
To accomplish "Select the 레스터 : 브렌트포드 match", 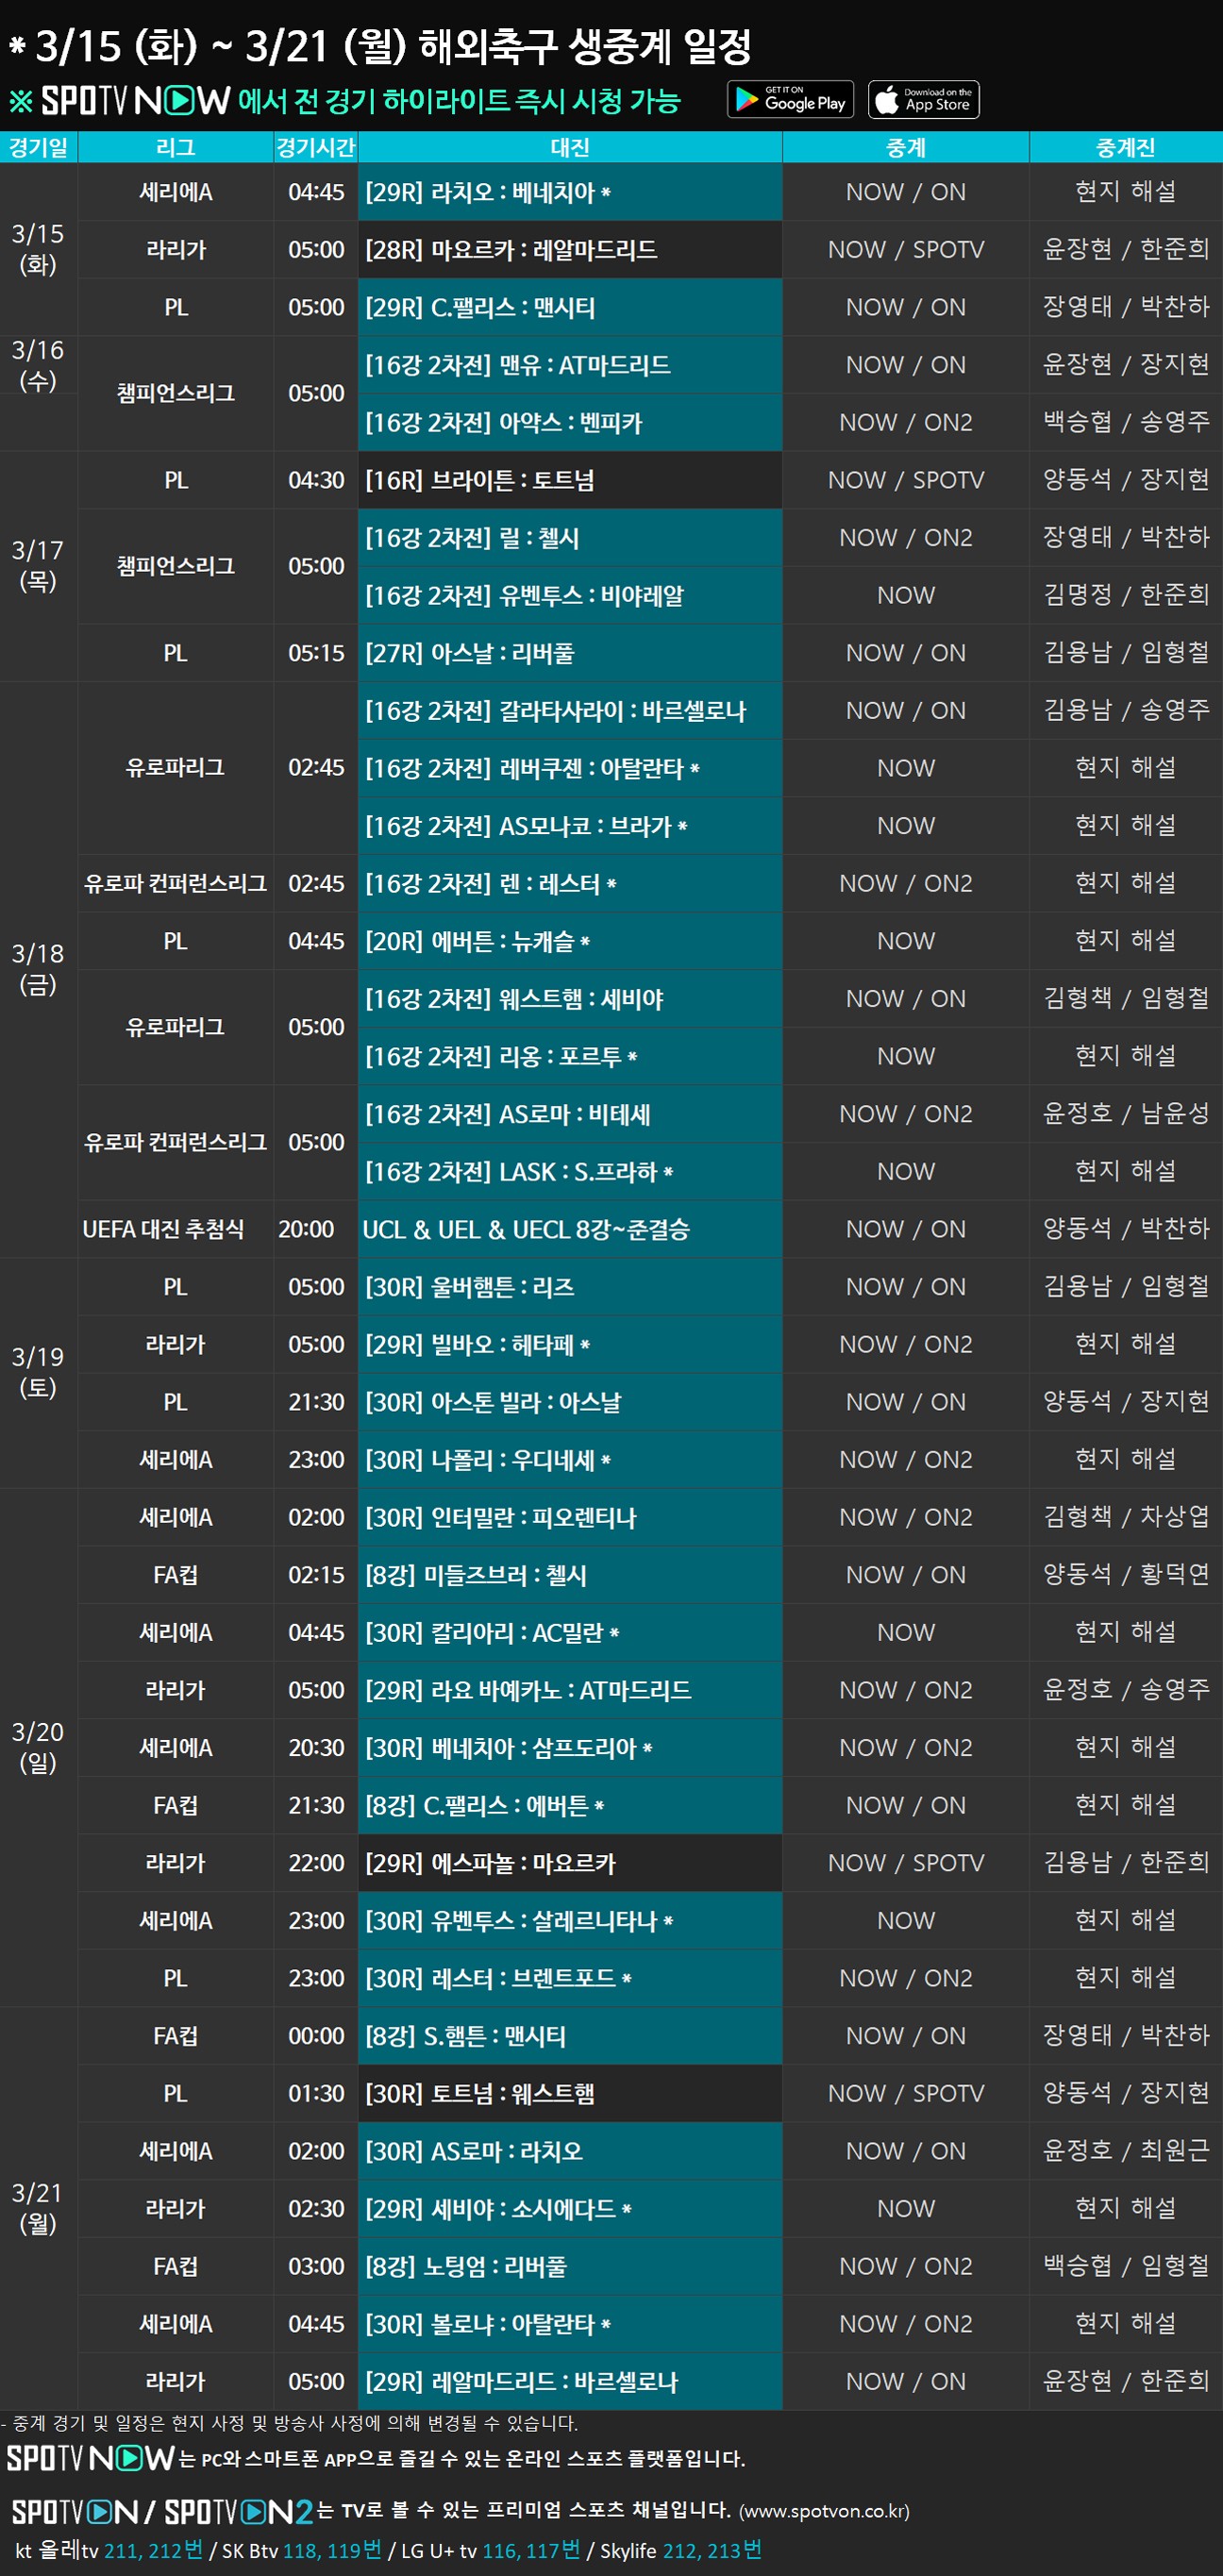I will tap(570, 1980).
